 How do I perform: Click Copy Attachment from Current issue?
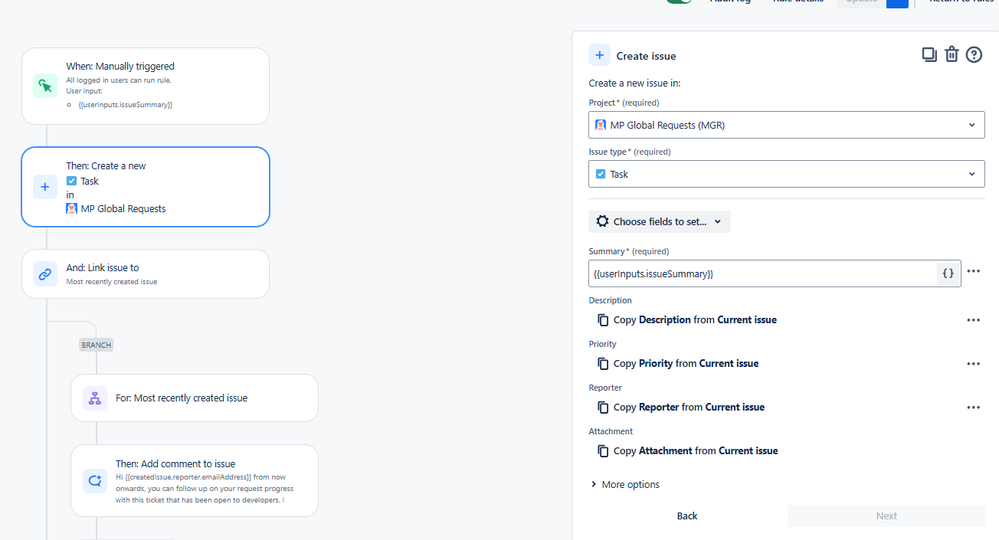pos(696,451)
